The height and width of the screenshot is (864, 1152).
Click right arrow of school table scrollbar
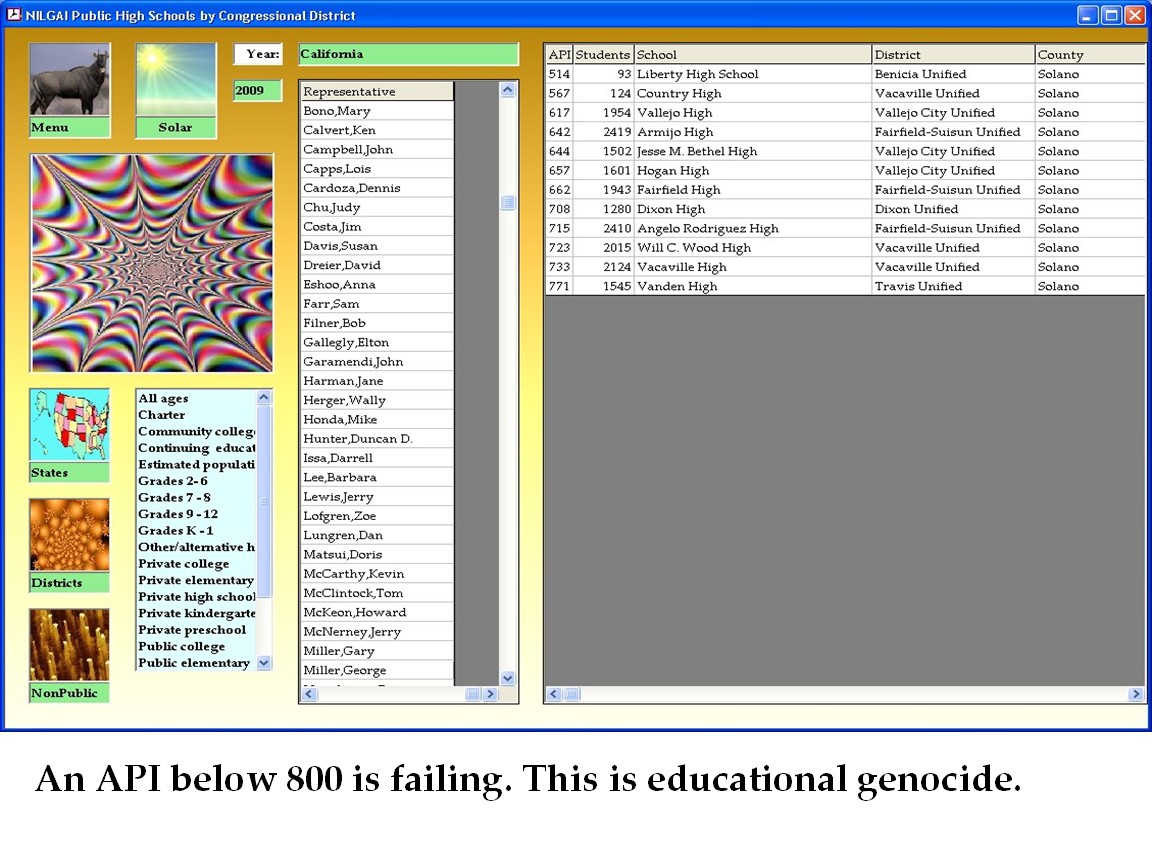pos(1136,694)
